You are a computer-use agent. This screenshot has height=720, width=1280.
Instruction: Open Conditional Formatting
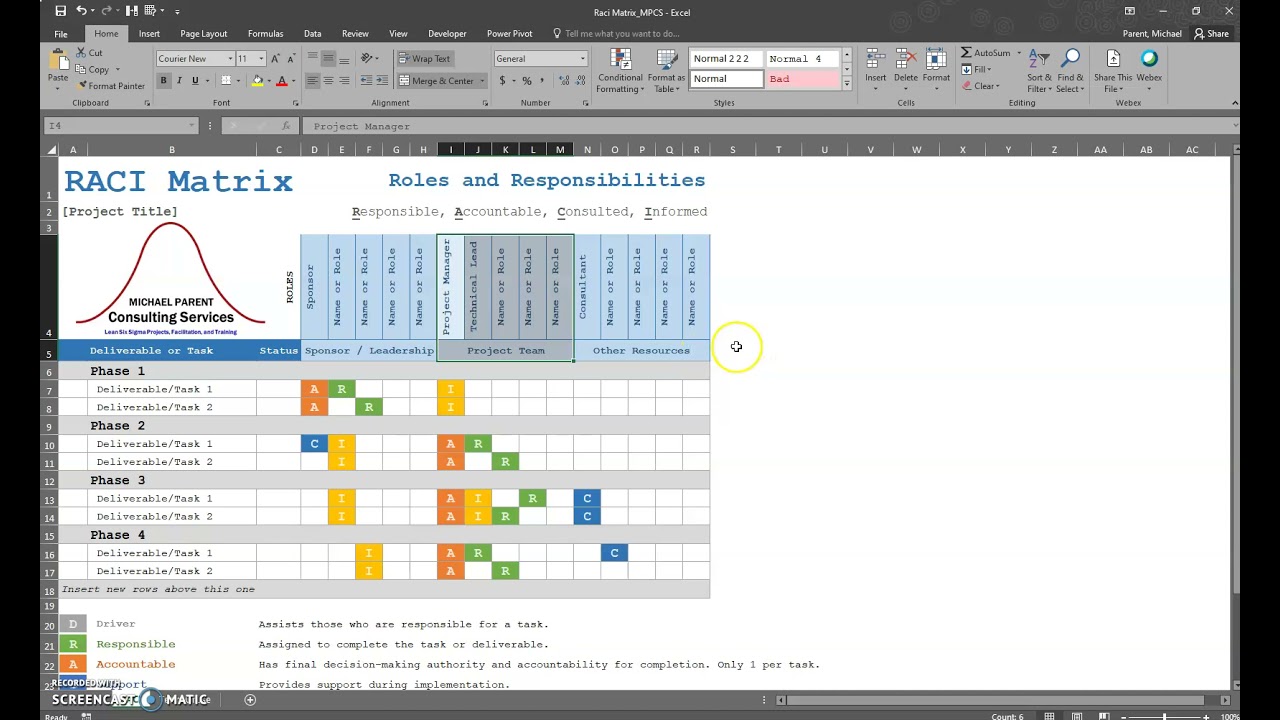pos(620,71)
